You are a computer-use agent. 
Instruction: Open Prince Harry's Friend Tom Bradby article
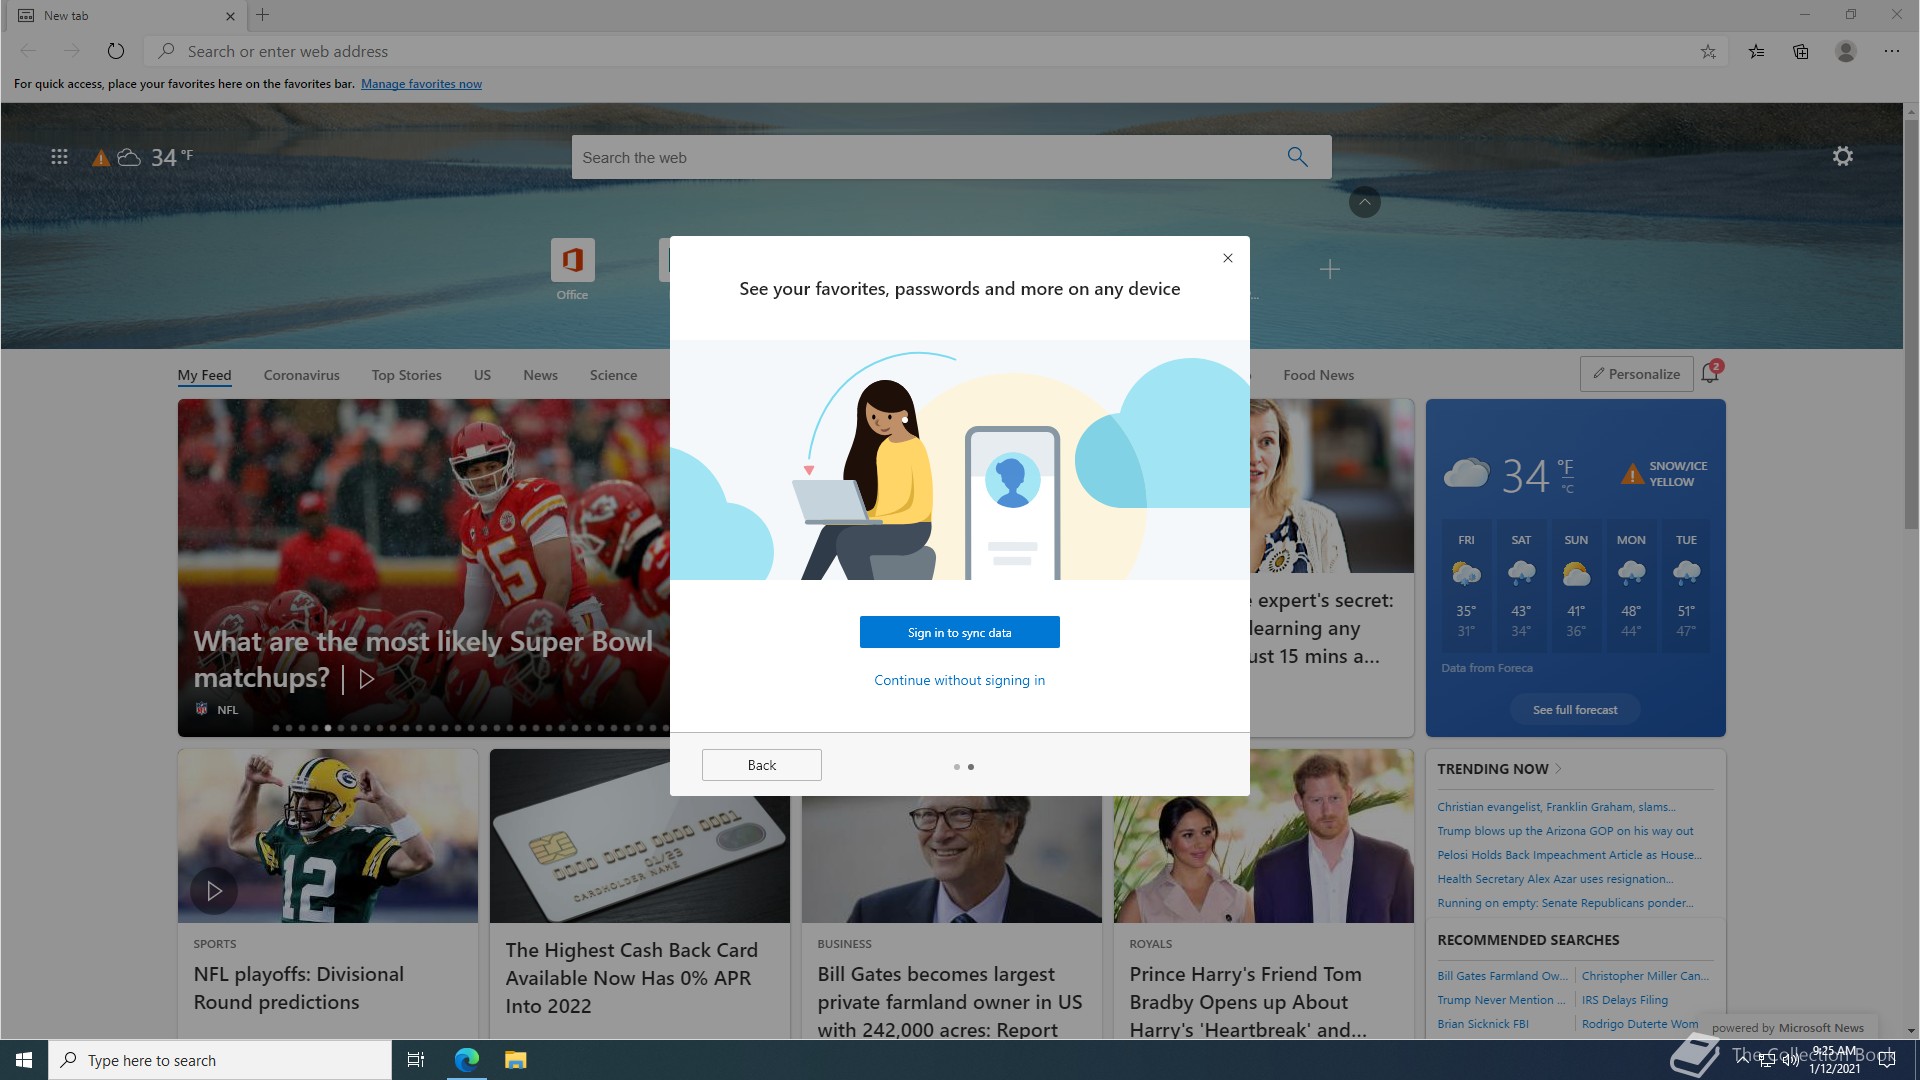pos(1248,1002)
